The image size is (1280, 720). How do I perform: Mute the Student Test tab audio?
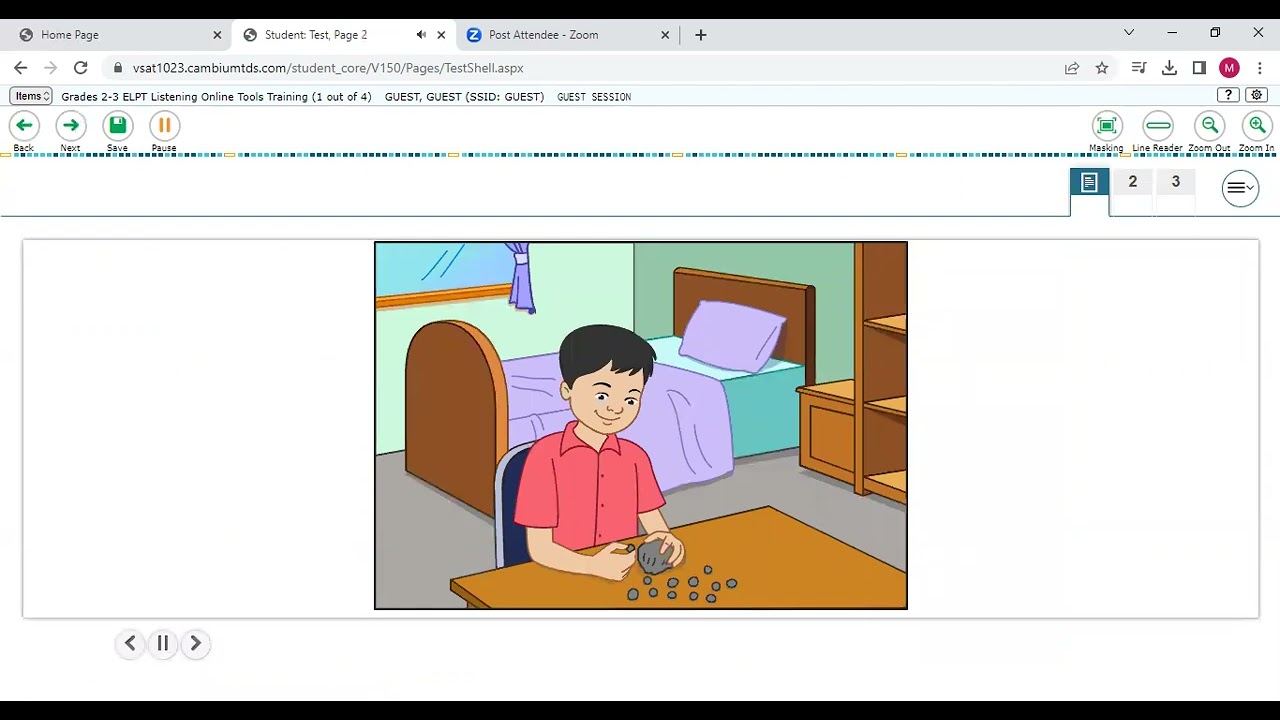coord(421,34)
